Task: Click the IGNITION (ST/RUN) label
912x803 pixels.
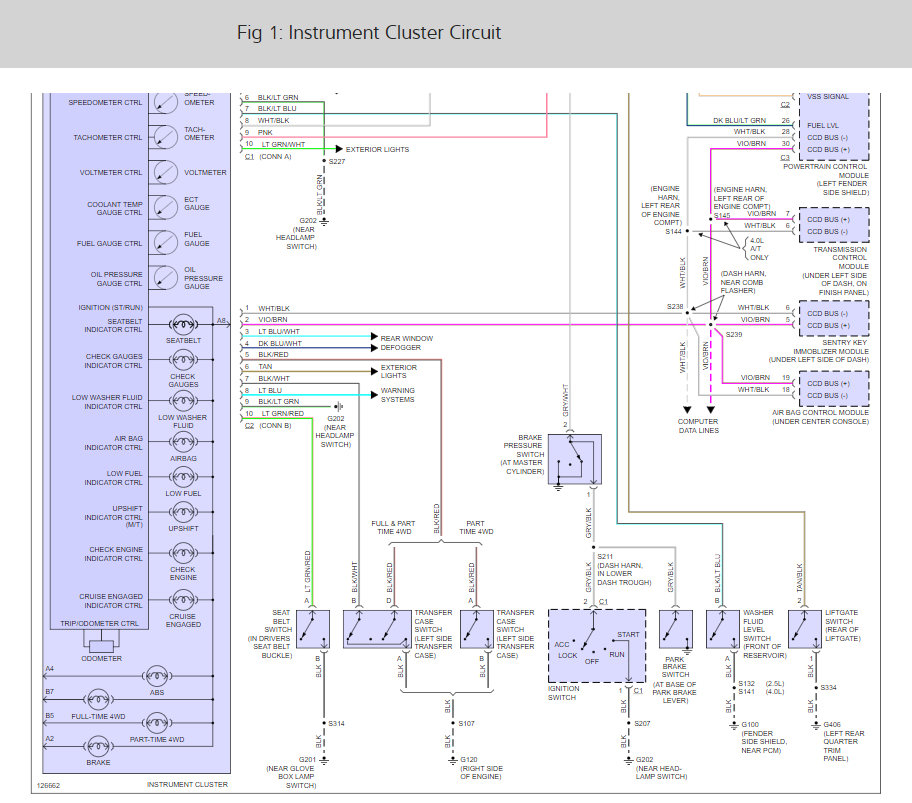Action: coord(111,307)
